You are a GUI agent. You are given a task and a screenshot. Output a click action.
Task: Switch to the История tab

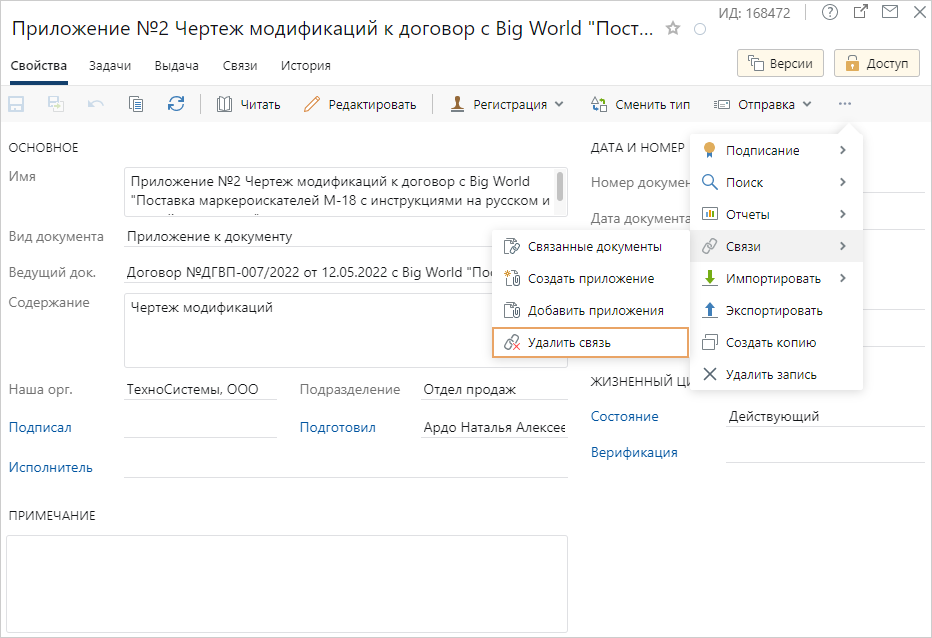(305, 66)
